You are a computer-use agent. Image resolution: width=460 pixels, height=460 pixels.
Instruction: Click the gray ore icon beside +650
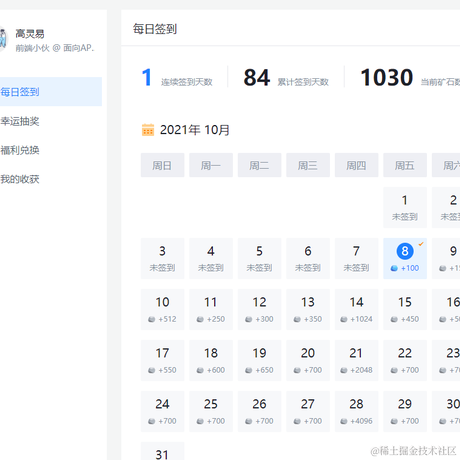(249, 370)
